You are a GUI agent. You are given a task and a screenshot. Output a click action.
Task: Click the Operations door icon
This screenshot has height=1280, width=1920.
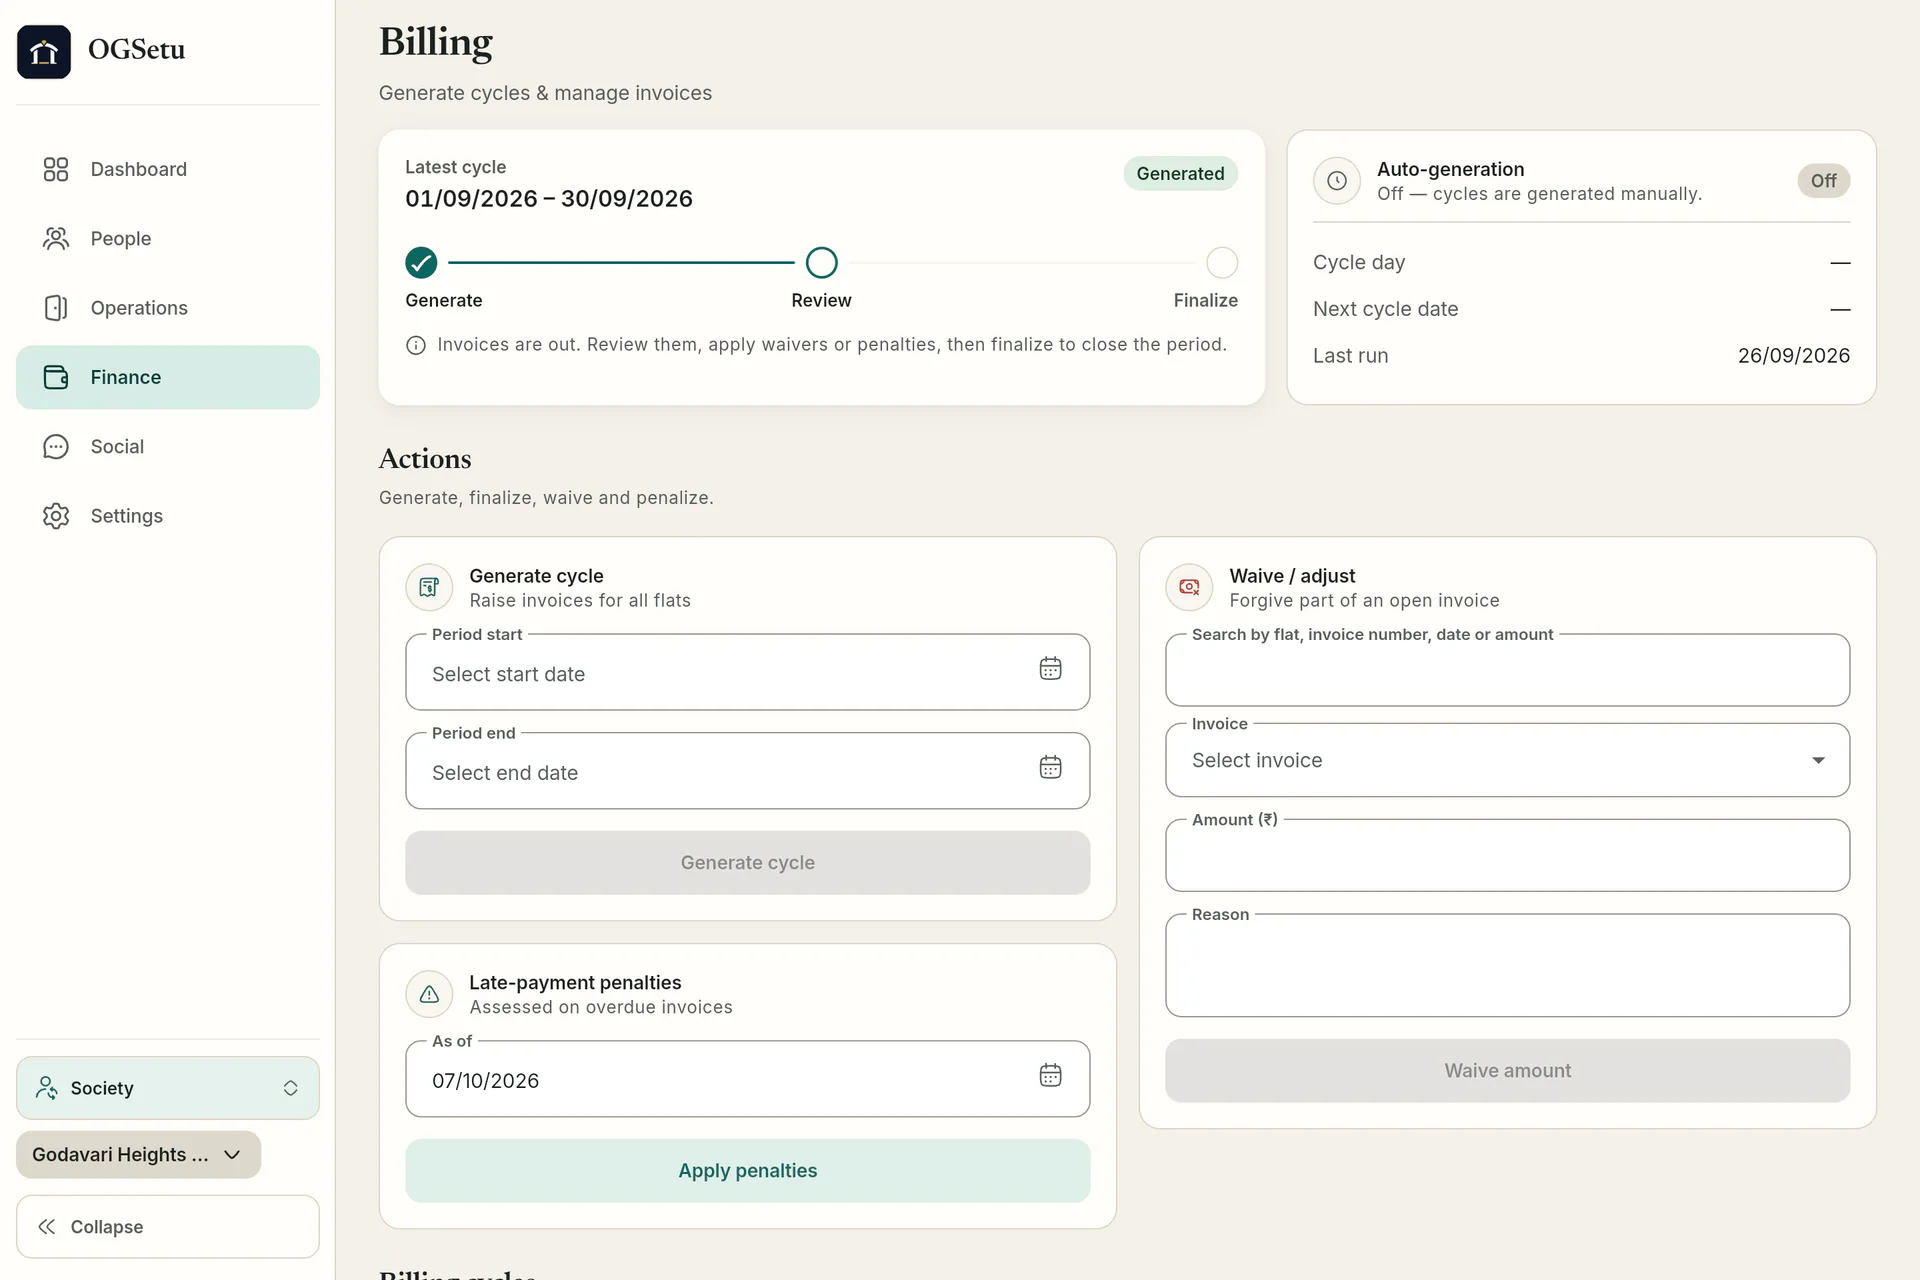click(x=56, y=308)
